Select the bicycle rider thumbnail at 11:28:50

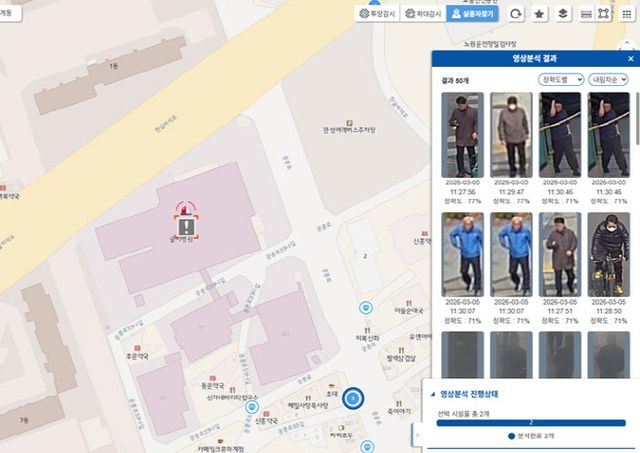(x=608, y=254)
